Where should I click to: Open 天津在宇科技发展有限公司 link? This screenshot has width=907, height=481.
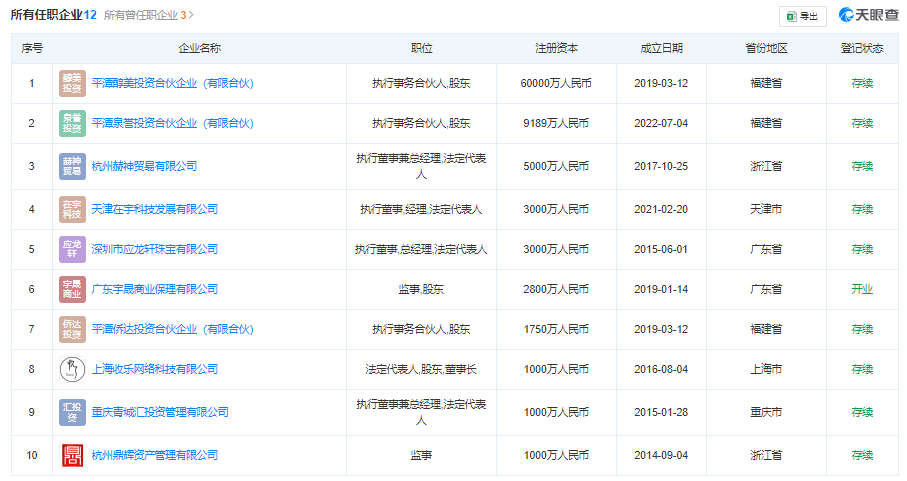tap(154, 209)
